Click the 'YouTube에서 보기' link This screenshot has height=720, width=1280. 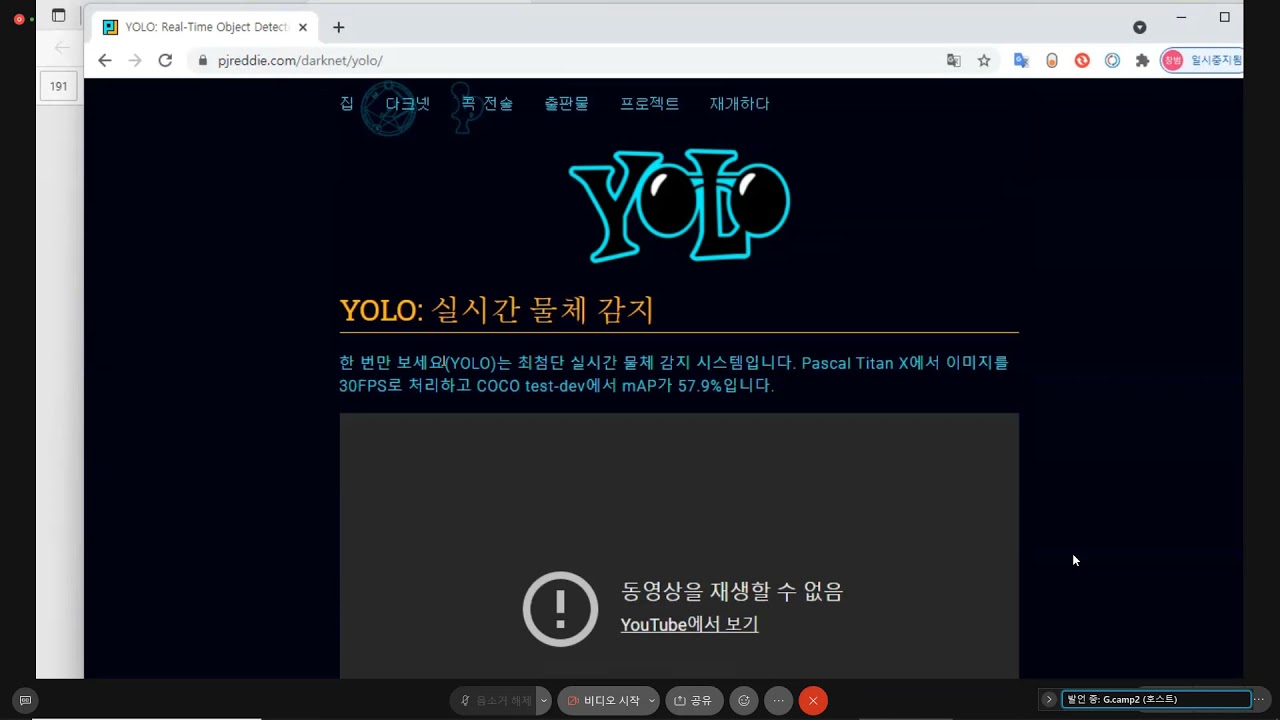(x=689, y=624)
